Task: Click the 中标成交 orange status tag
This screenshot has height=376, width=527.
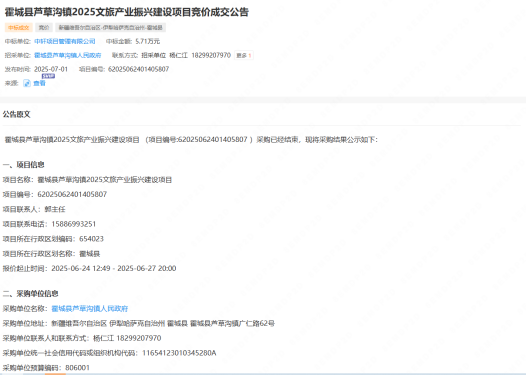Action: [18, 28]
